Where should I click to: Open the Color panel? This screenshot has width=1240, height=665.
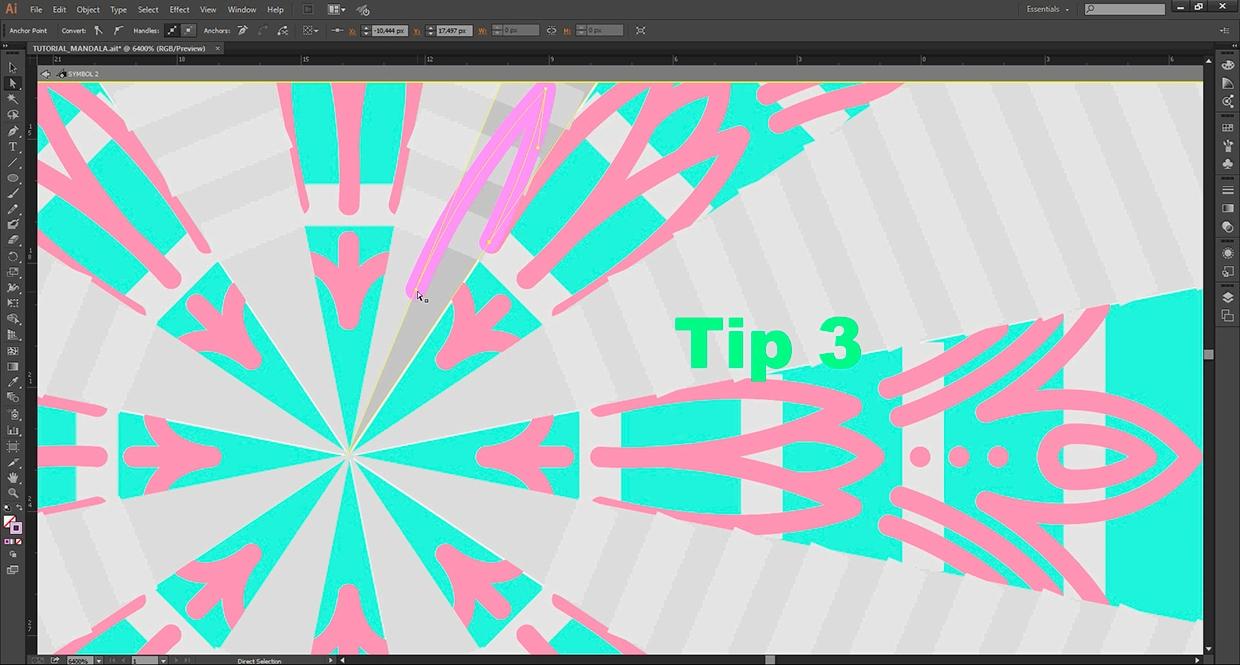[1227, 65]
